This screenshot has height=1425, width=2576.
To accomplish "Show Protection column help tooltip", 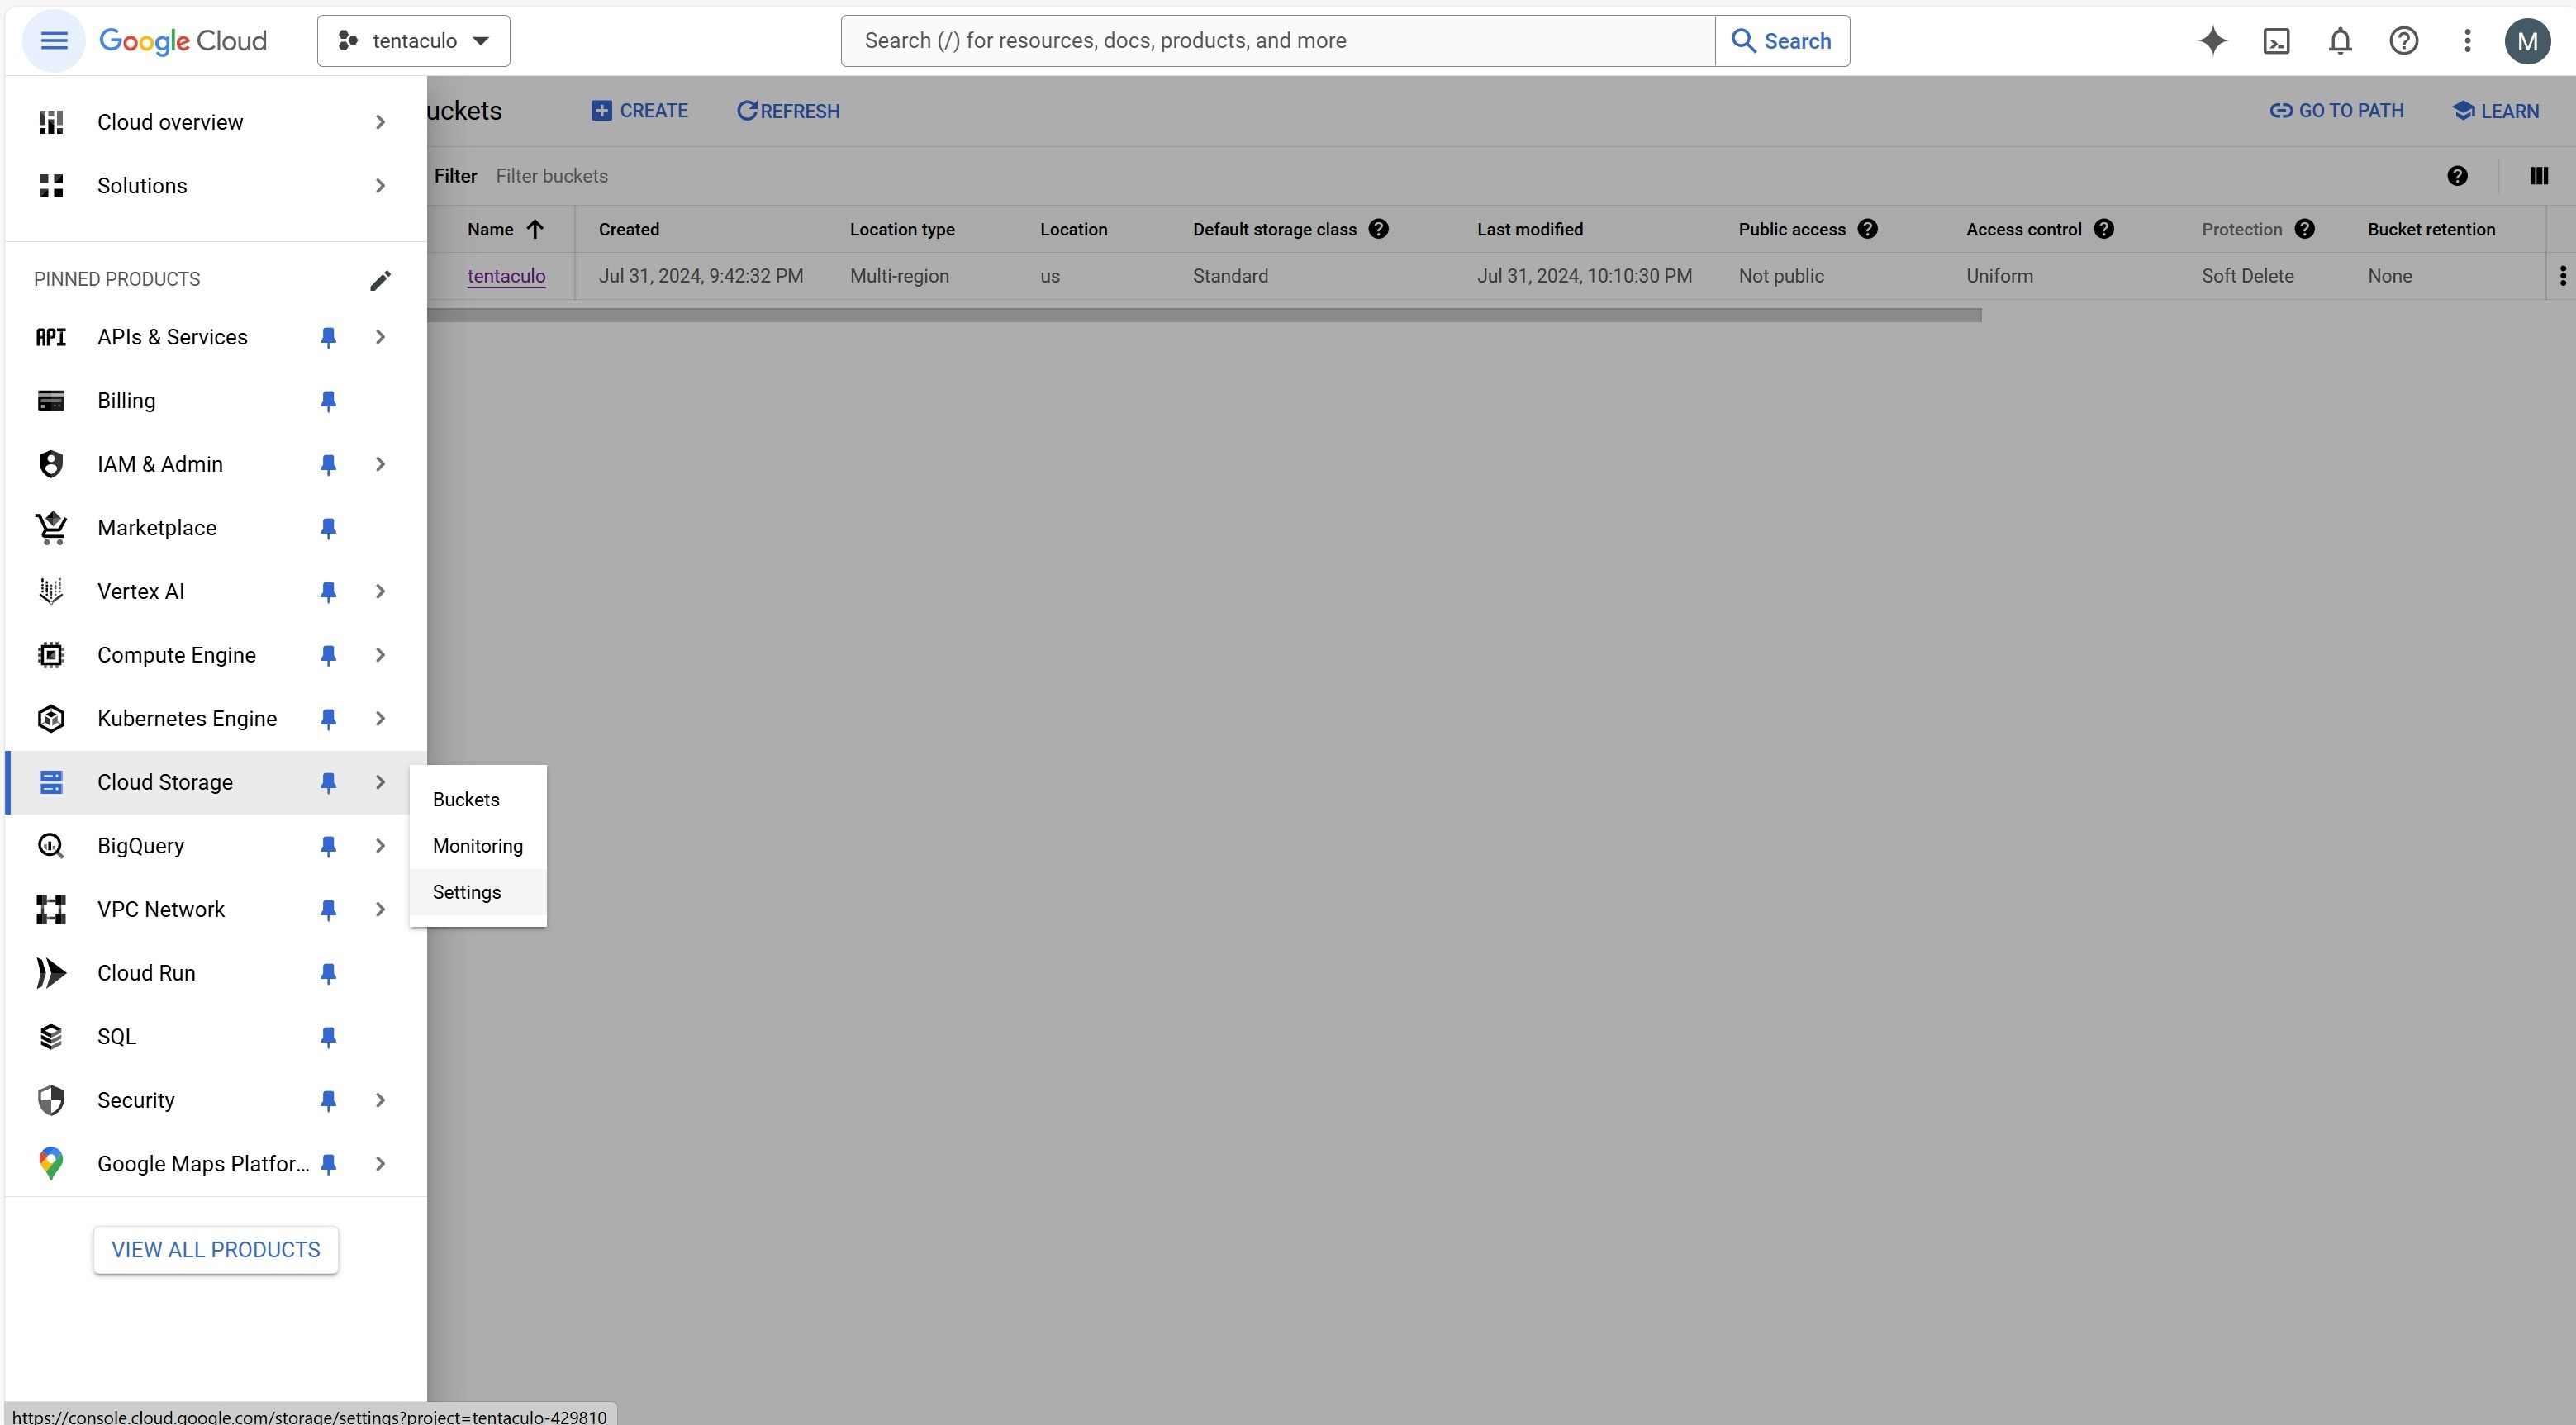I will tap(2304, 229).
